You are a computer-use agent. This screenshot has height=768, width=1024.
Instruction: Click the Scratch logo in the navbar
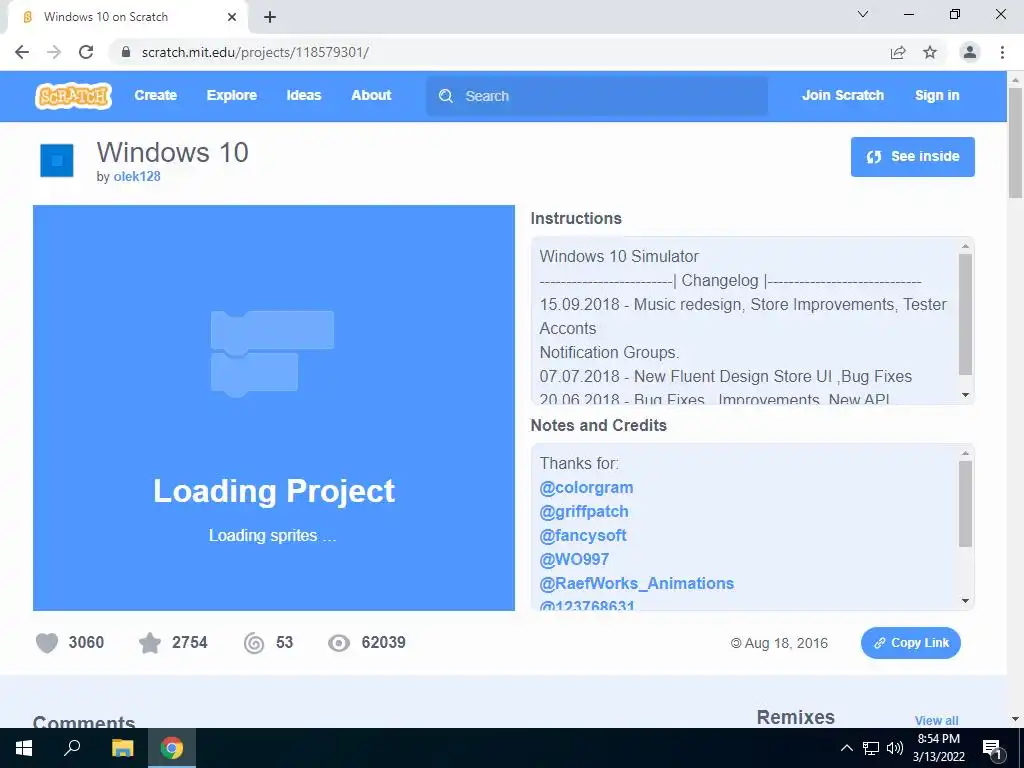(x=73, y=96)
